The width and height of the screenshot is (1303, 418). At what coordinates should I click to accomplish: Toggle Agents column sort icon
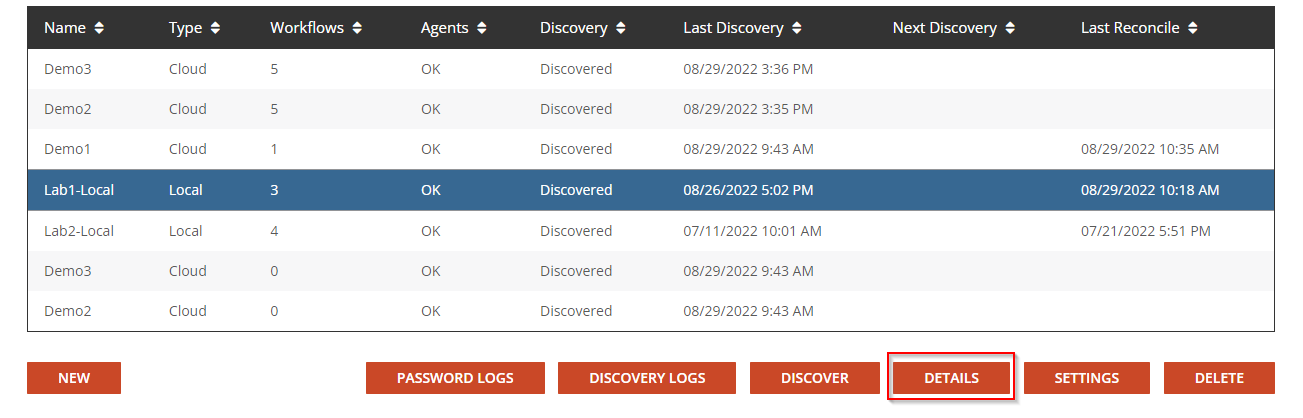click(x=482, y=29)
